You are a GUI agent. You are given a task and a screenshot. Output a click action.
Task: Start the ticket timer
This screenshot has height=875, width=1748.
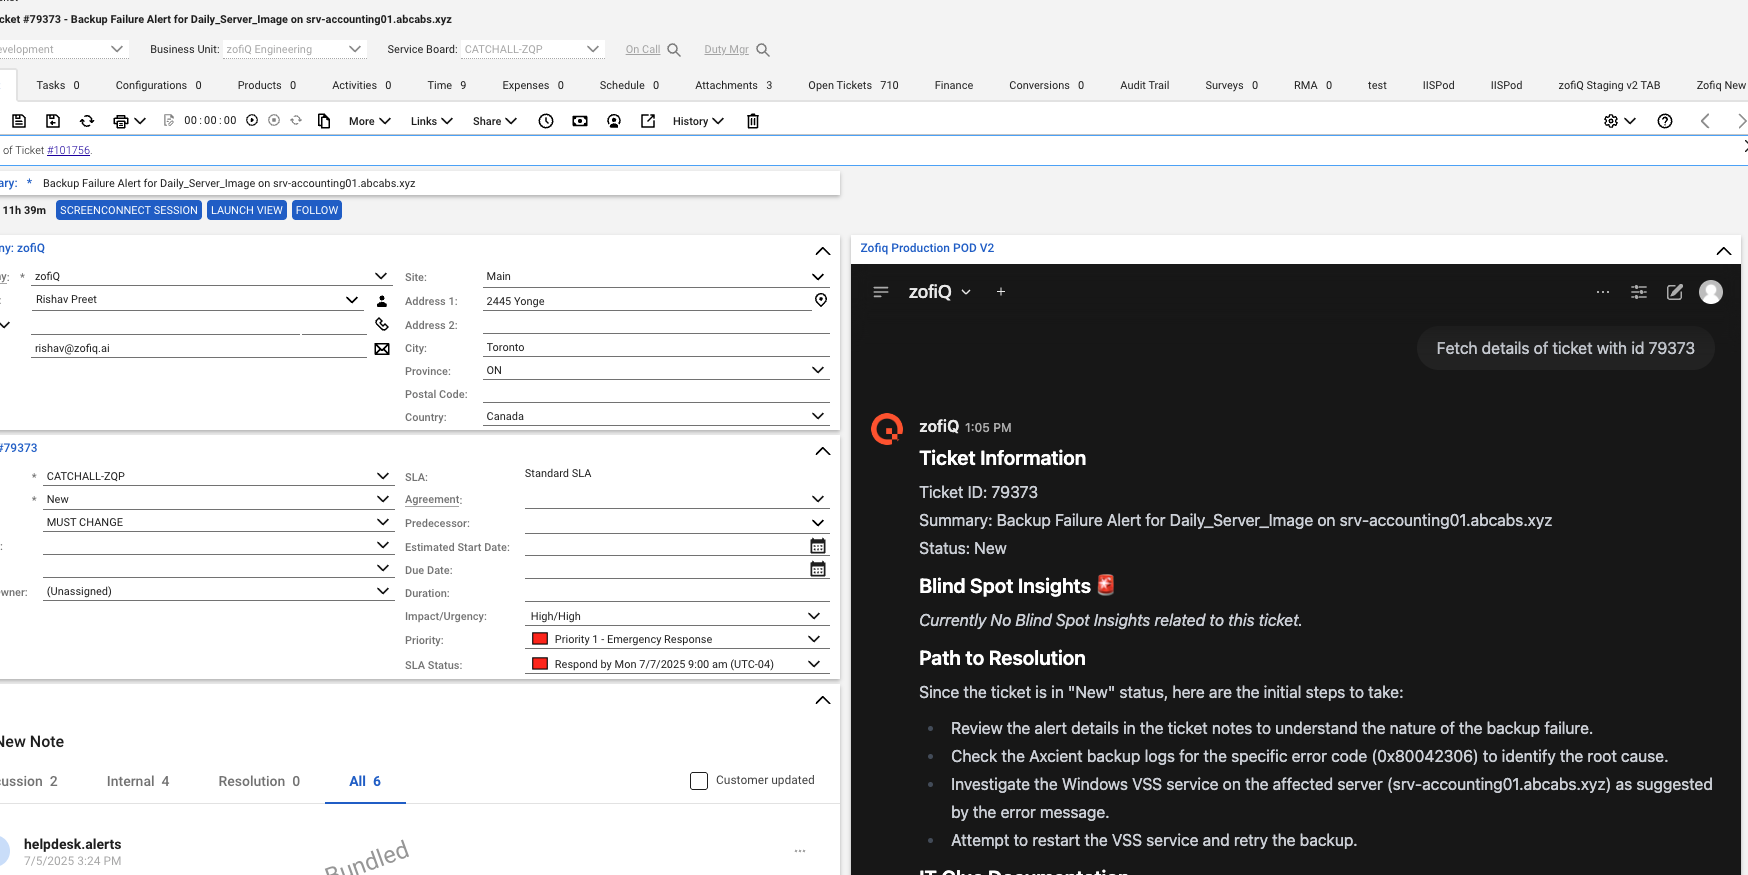(252, 120)
